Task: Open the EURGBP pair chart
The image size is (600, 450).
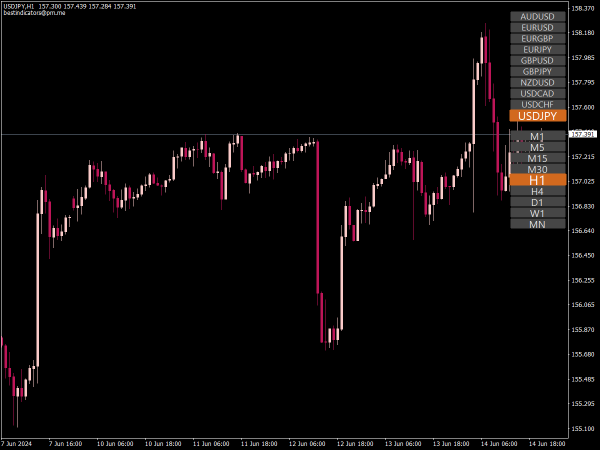Action: coord(538,39)
